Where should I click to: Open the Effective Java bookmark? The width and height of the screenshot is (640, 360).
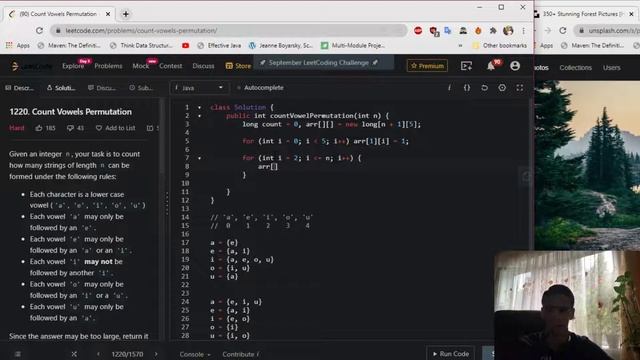219,45
